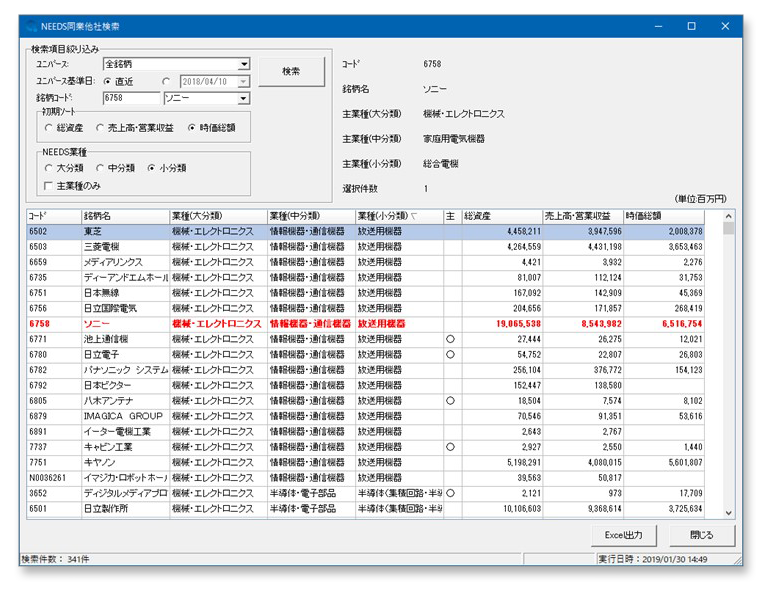Sort by 業種(中分類) column header
The height and width of the screenshot is (592, 762).
311,216
